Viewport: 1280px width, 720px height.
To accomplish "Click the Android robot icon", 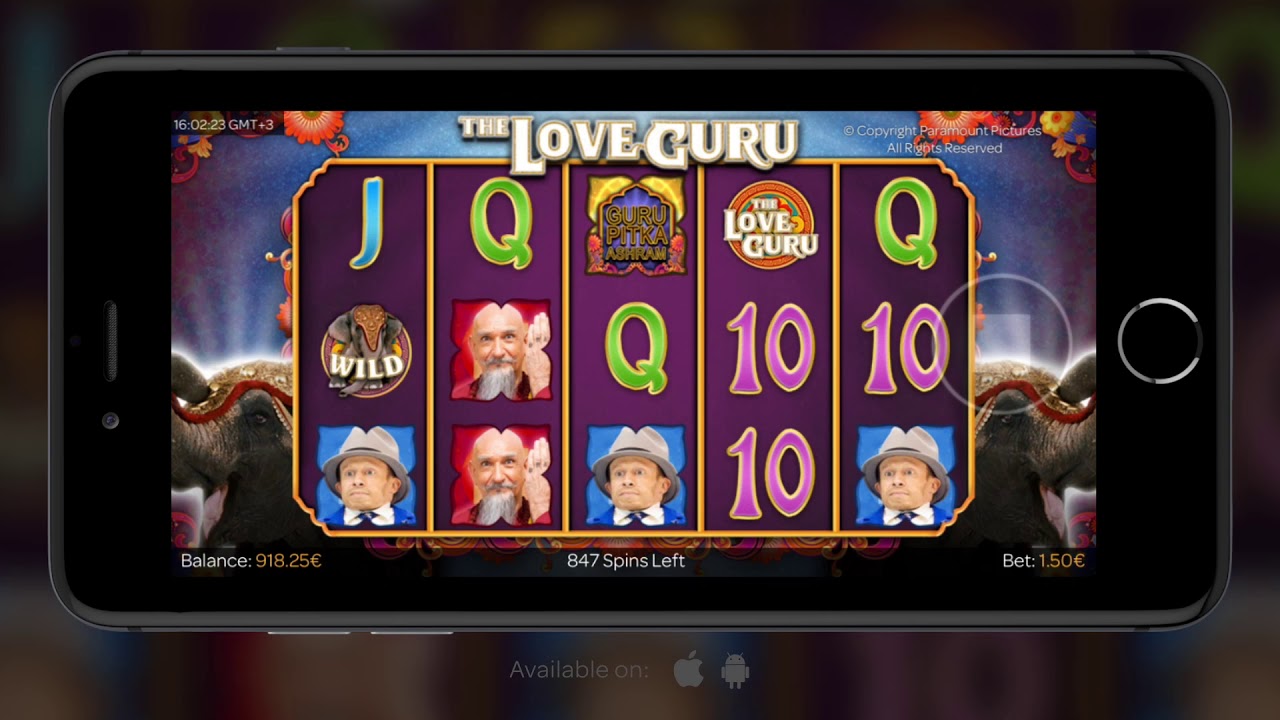I will pos(735,671).
